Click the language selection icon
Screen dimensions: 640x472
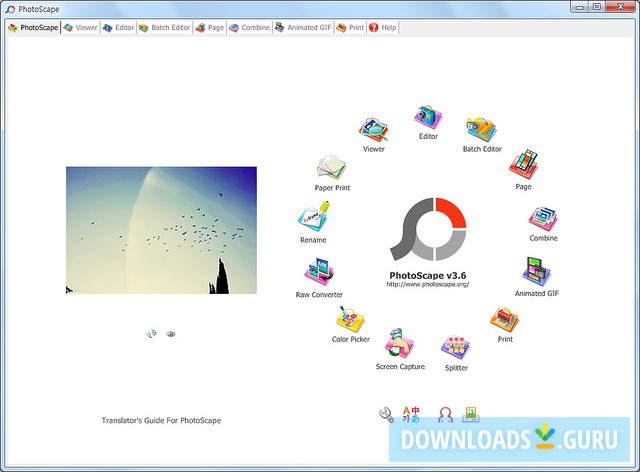[411, 414]
